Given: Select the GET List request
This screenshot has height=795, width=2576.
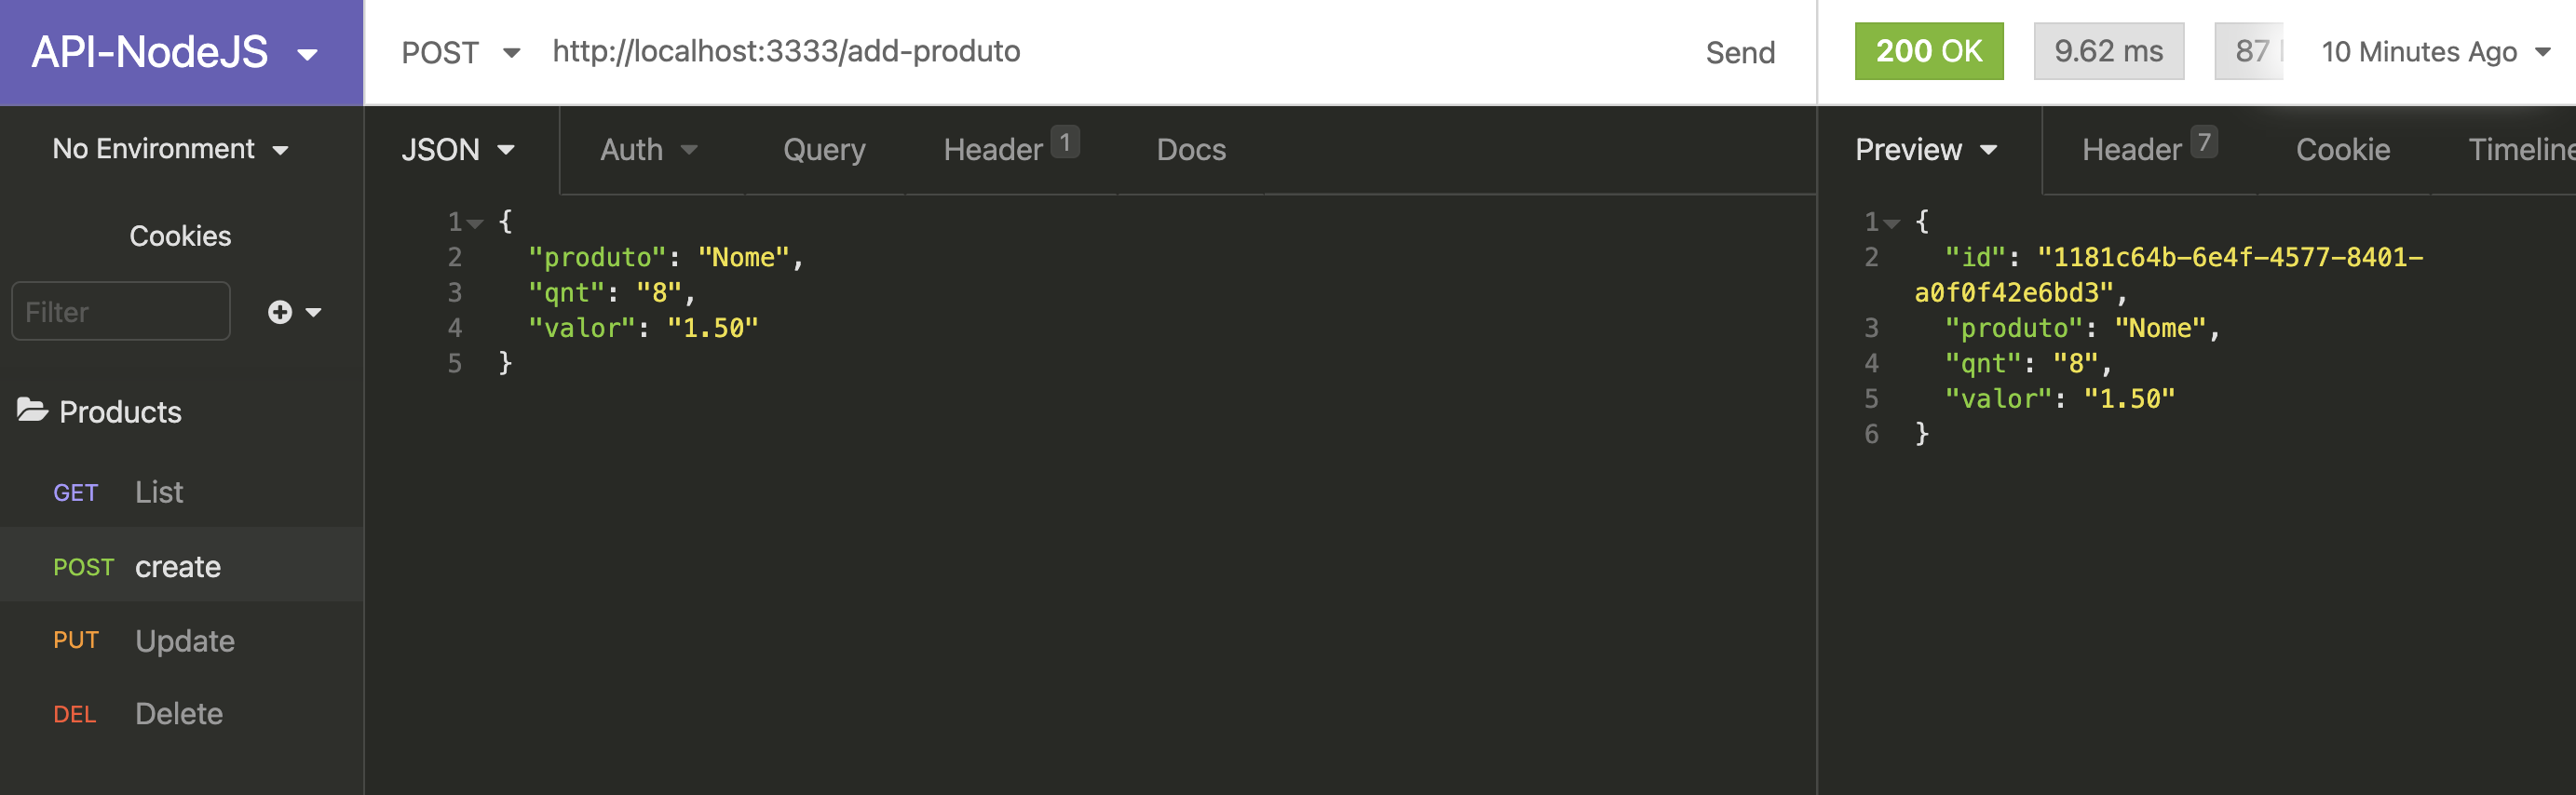Looking at the screenshot, I should coord(160,491).
